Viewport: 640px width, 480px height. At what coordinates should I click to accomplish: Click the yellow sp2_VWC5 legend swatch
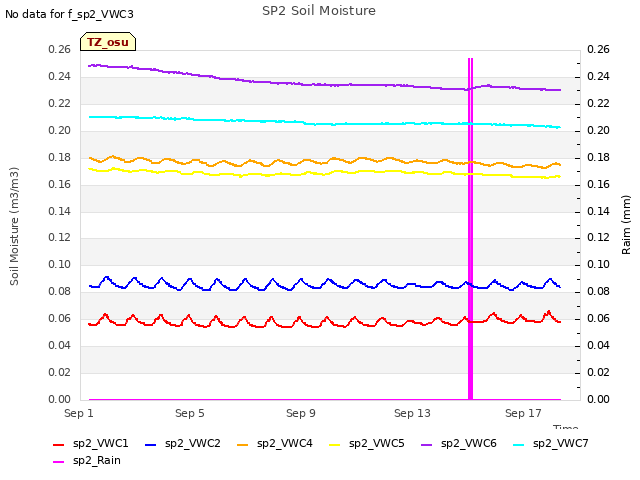pyautogui.click(x=335, y=444)
